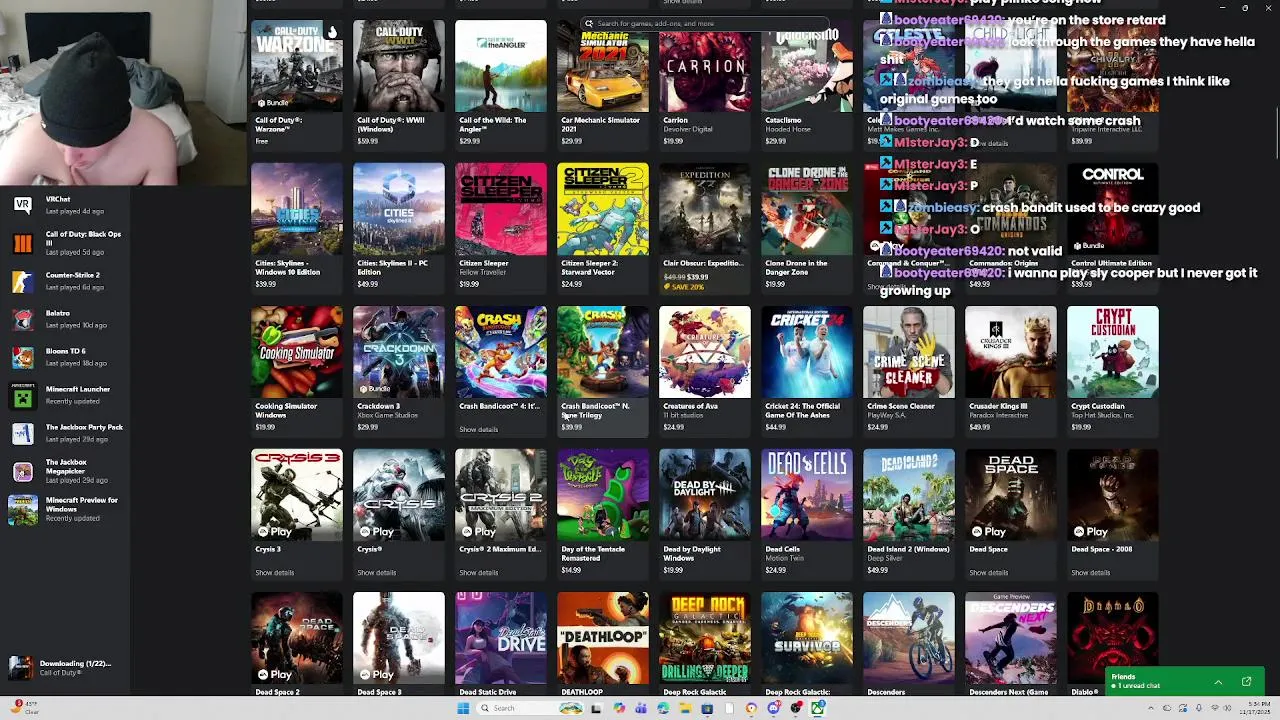This screenshot has height=720, width=1280.
Task: Play Dead Space remake tile
Action: (988, 532)
